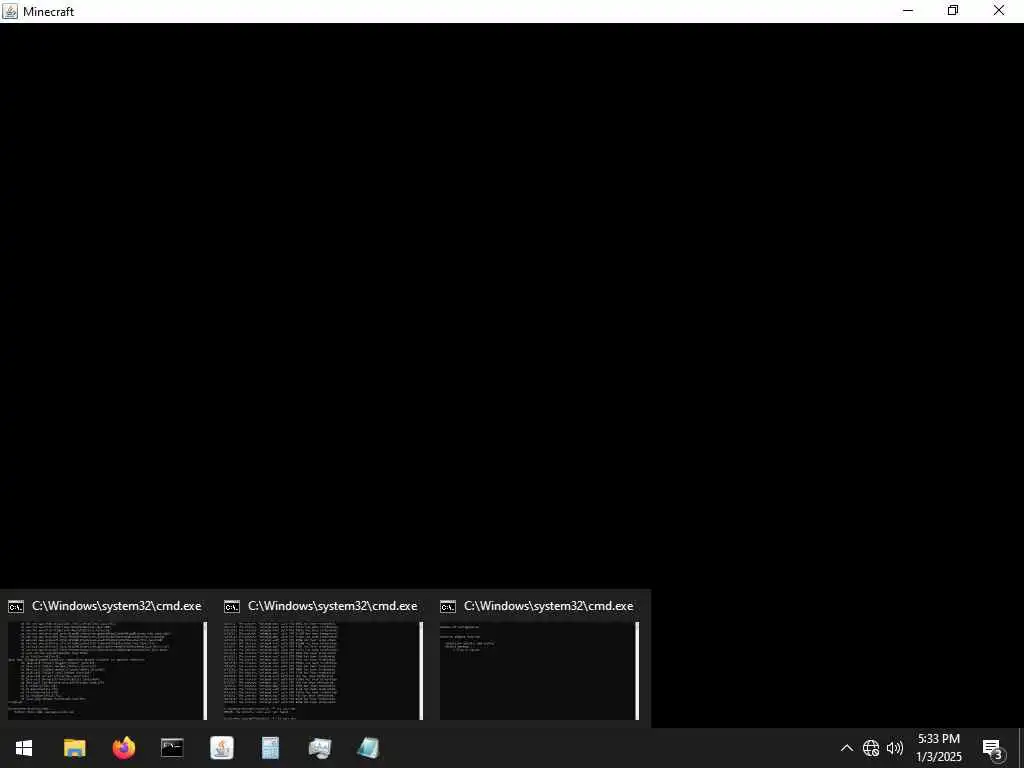1024x768 pixels.
Task: Open File Explorer from the taskbar
Action: click(74, 748)
